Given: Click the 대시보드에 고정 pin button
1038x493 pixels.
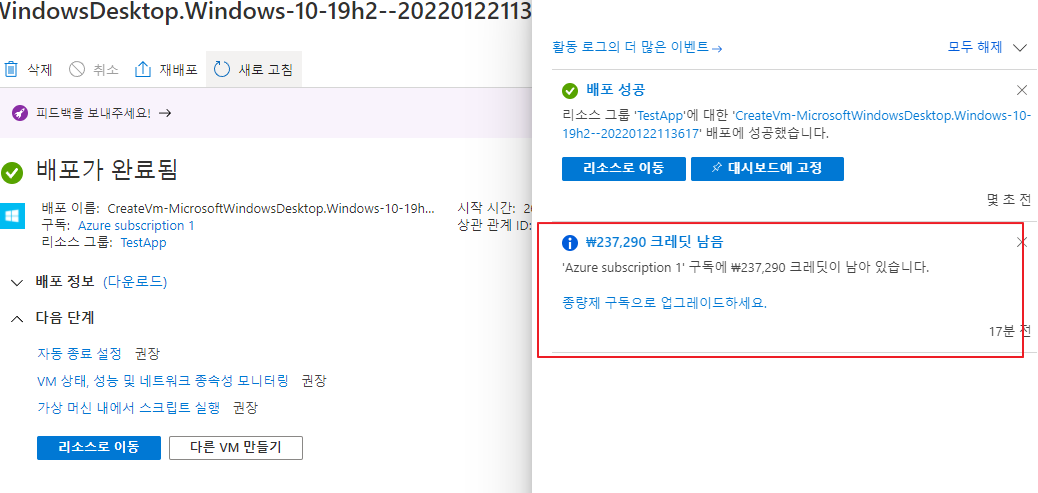Looking at the screenshot, I should pos(767,169).
